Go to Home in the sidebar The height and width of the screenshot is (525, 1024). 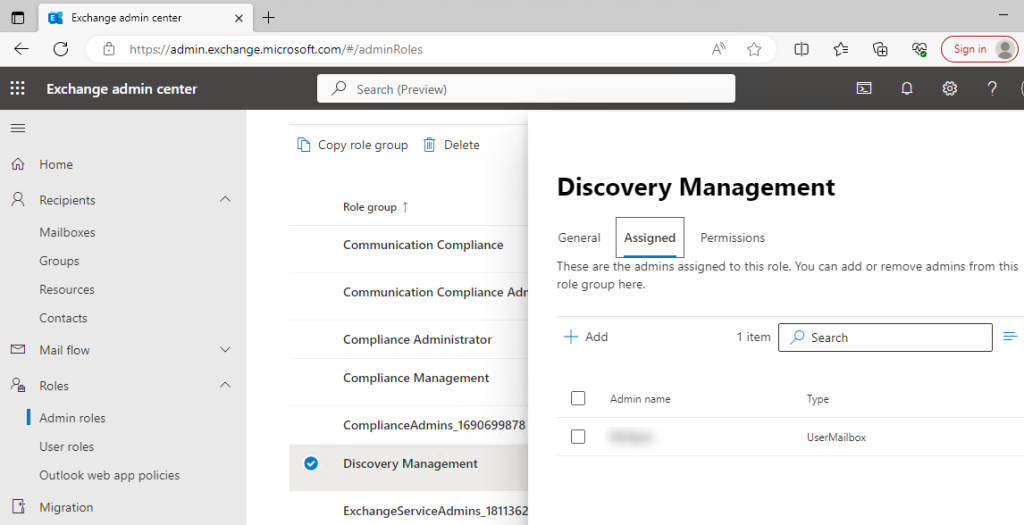[x=56, y=165]
